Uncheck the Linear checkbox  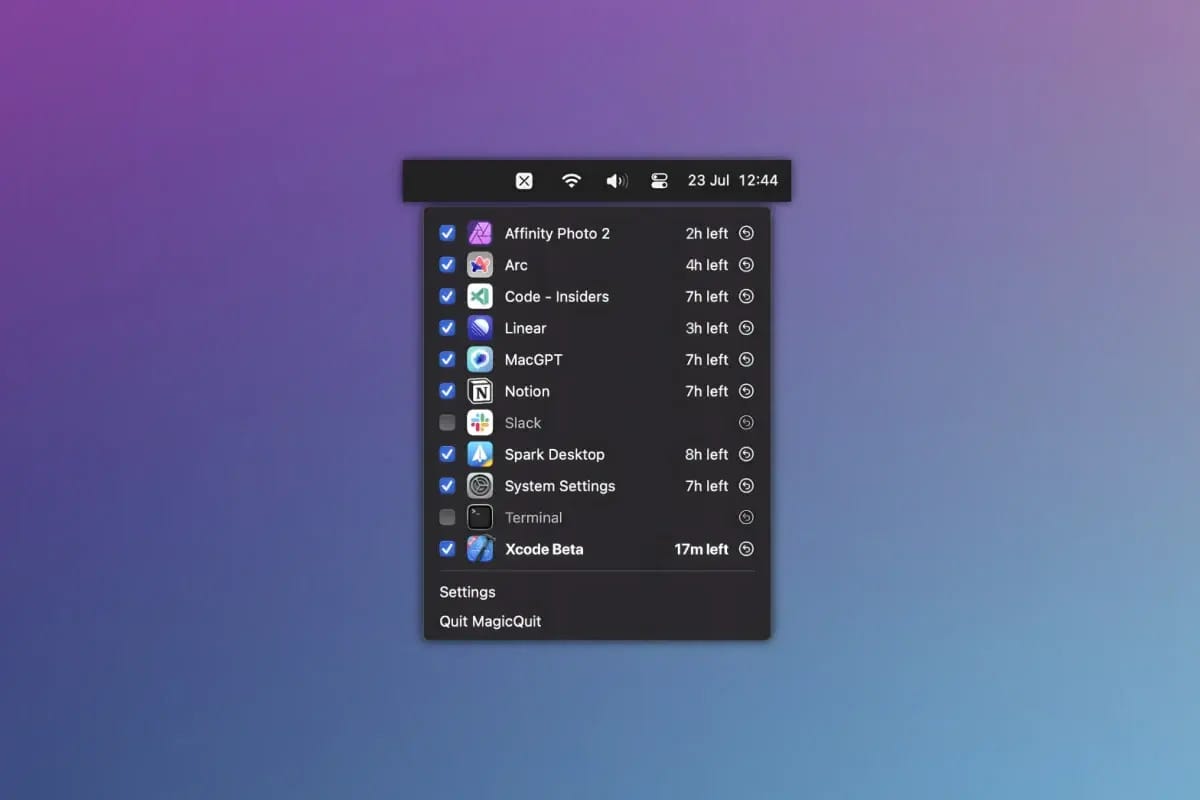coord(447,328)
